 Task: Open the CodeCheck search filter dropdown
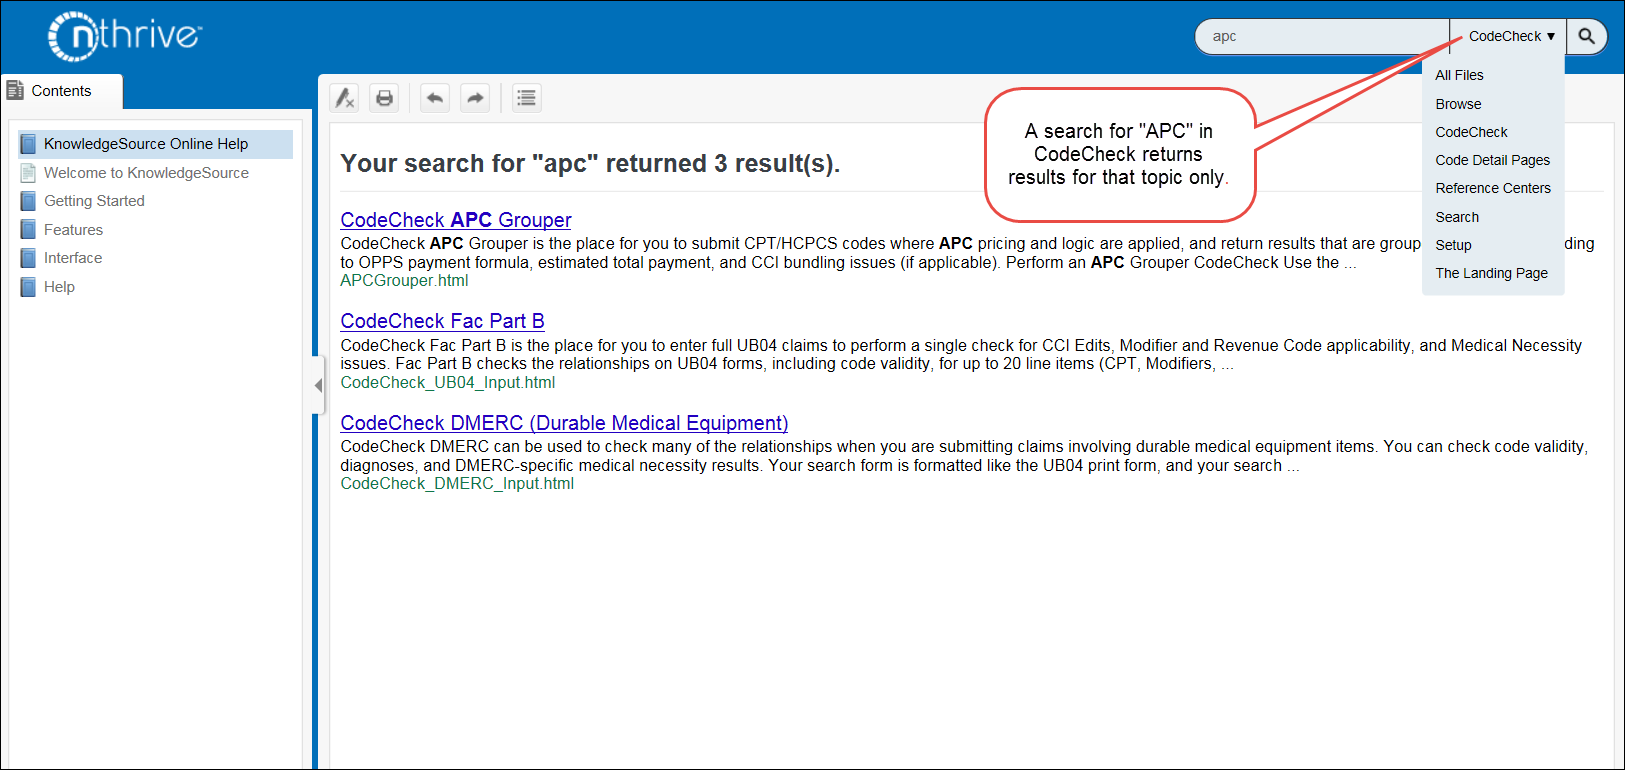coord(1509,37)
